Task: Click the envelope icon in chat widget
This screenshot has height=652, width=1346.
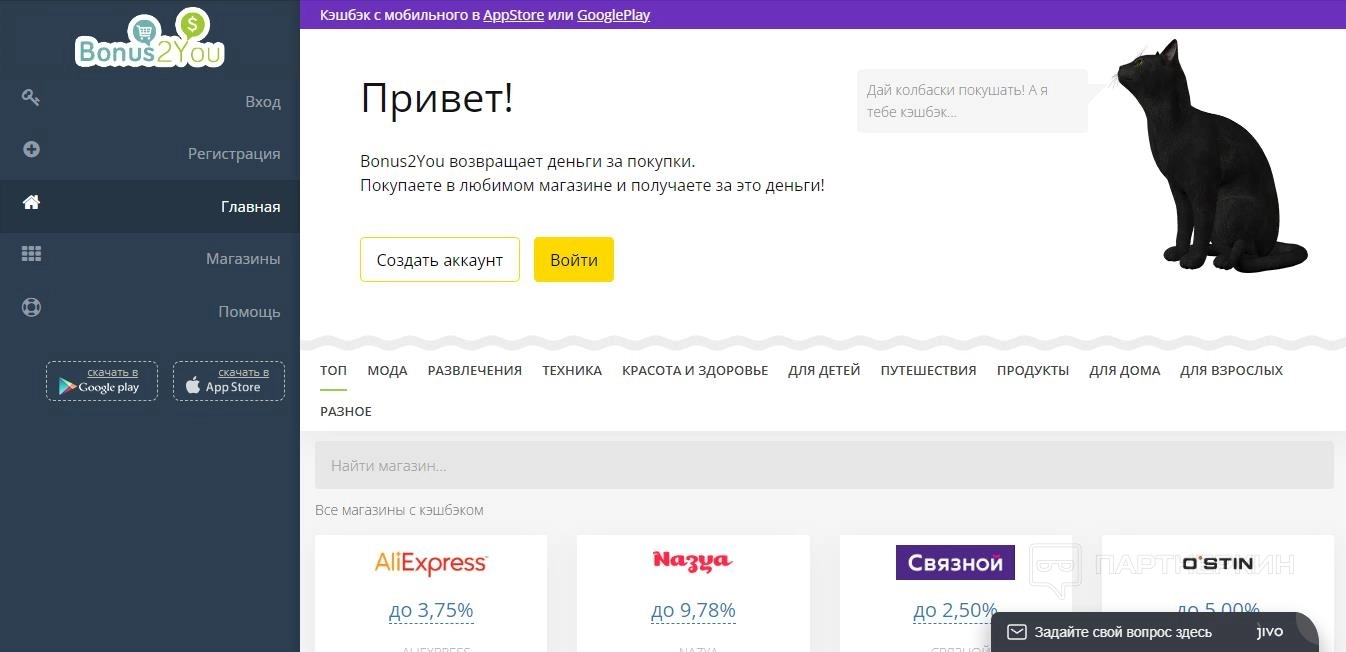Action: [x=1016, y=632]
